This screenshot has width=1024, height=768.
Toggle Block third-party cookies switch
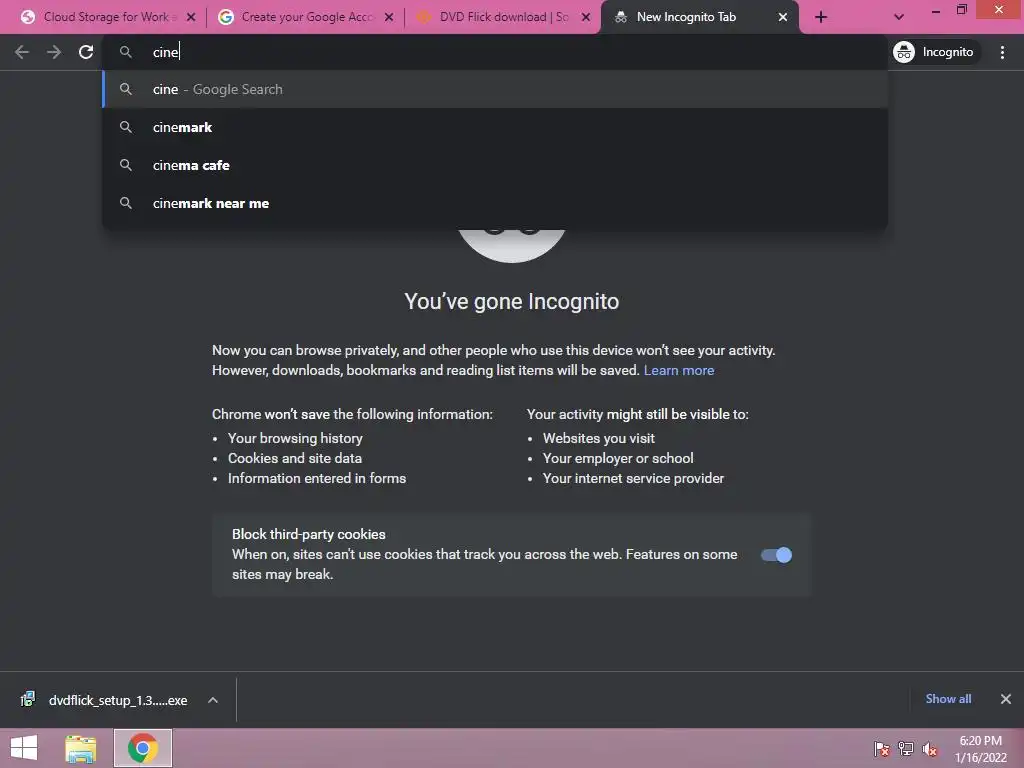click(x=776, y=555)
